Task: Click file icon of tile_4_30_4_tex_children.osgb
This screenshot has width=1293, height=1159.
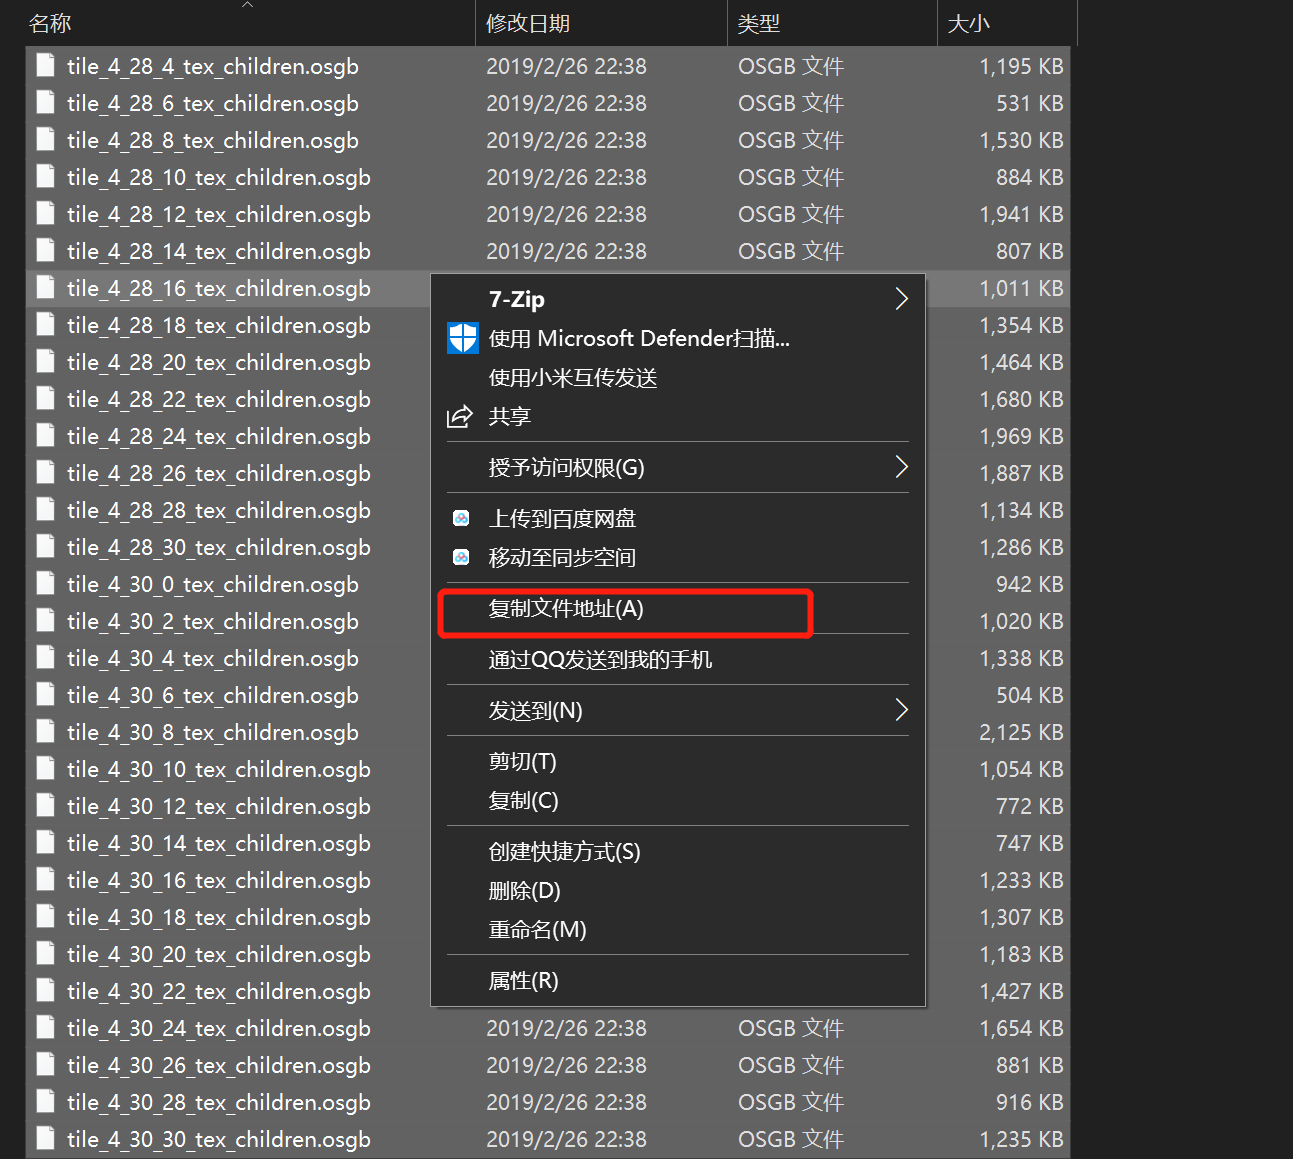Action: tap(45, 658)
